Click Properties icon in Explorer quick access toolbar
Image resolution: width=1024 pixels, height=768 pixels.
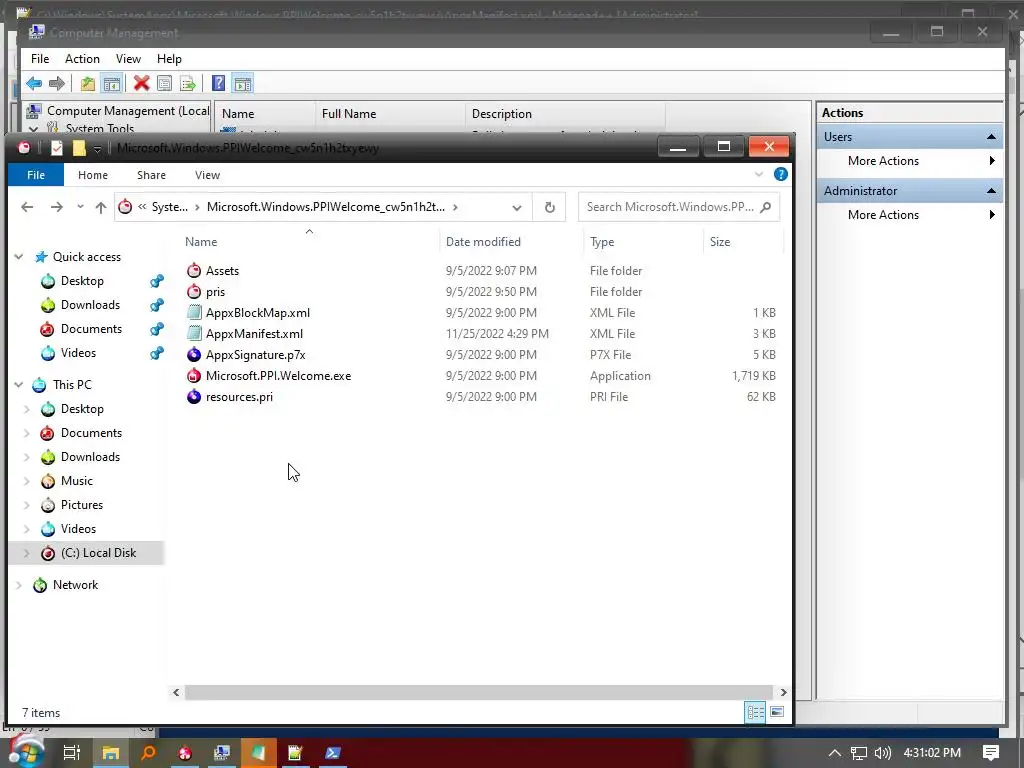tap(57, 148)
